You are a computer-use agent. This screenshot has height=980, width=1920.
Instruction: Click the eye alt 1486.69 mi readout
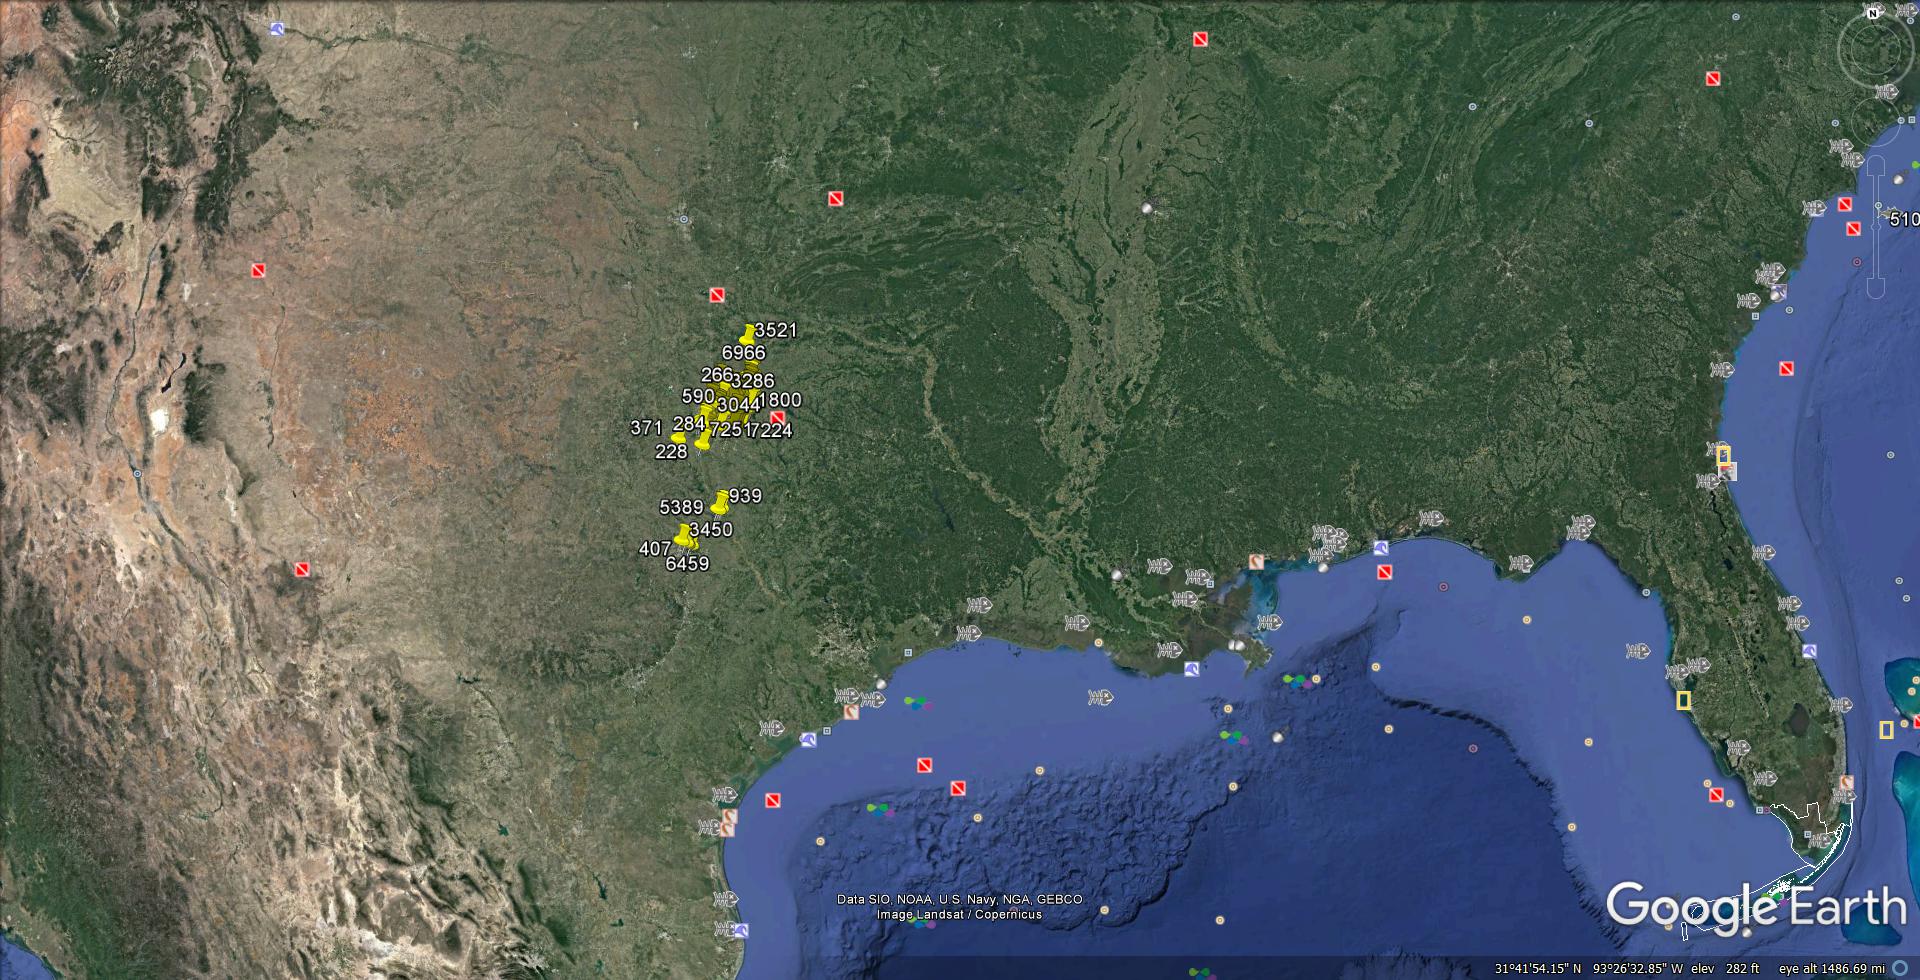click(x=1831, y=969)
